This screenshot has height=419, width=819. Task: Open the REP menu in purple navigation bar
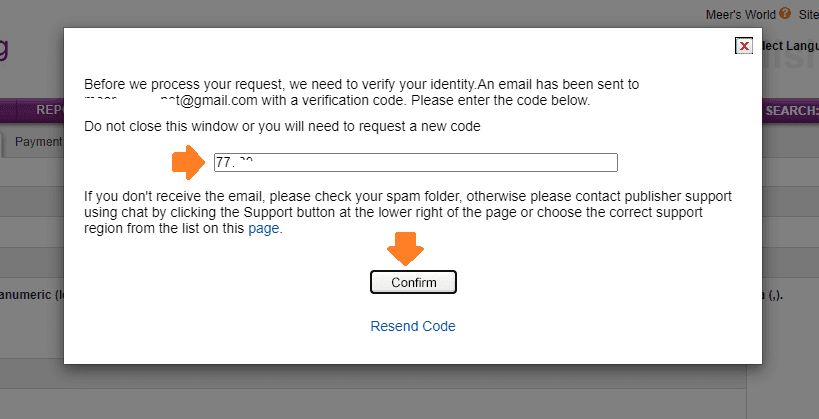[x=50, y=110]
